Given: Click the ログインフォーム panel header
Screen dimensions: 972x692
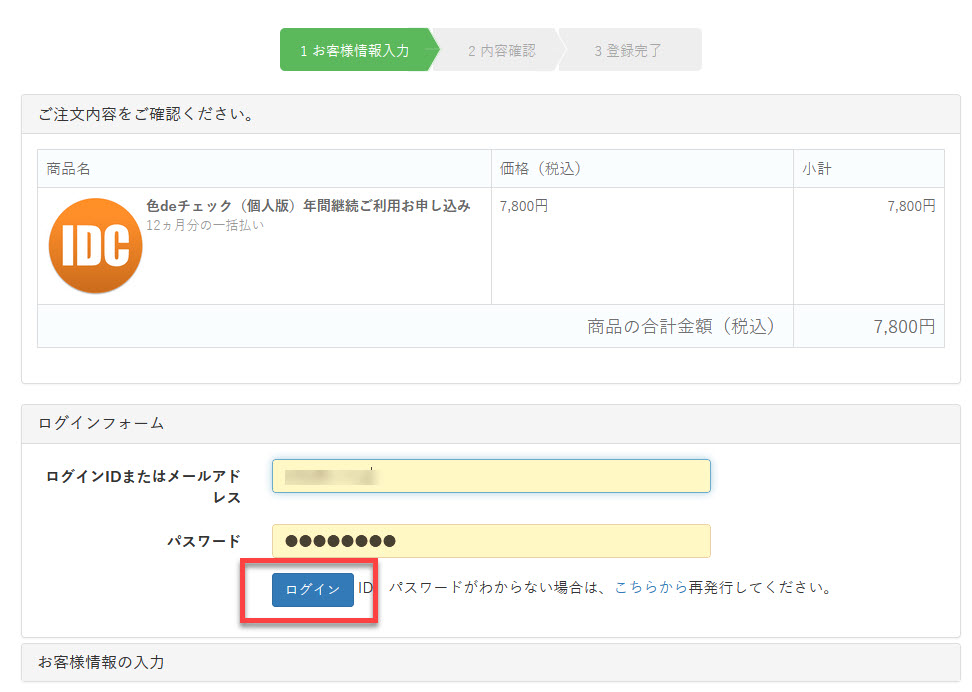Looking at the screenshot, I should click(x=101, y=424).
